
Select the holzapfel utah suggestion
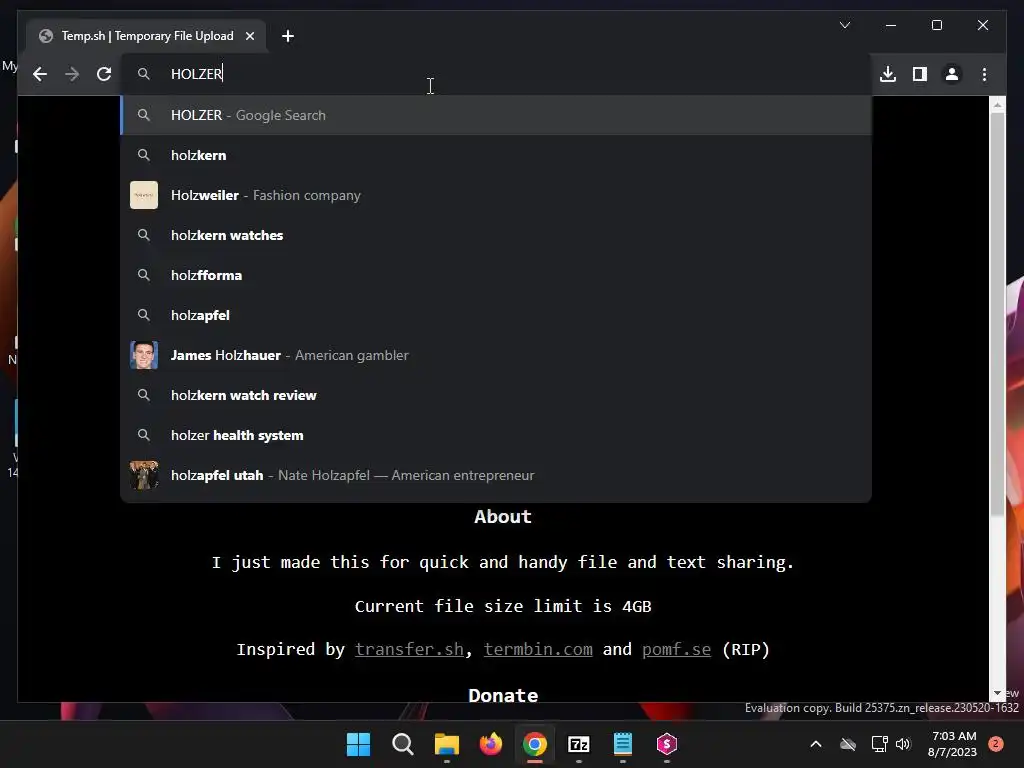pyautogui.click(x=496, y=475)
